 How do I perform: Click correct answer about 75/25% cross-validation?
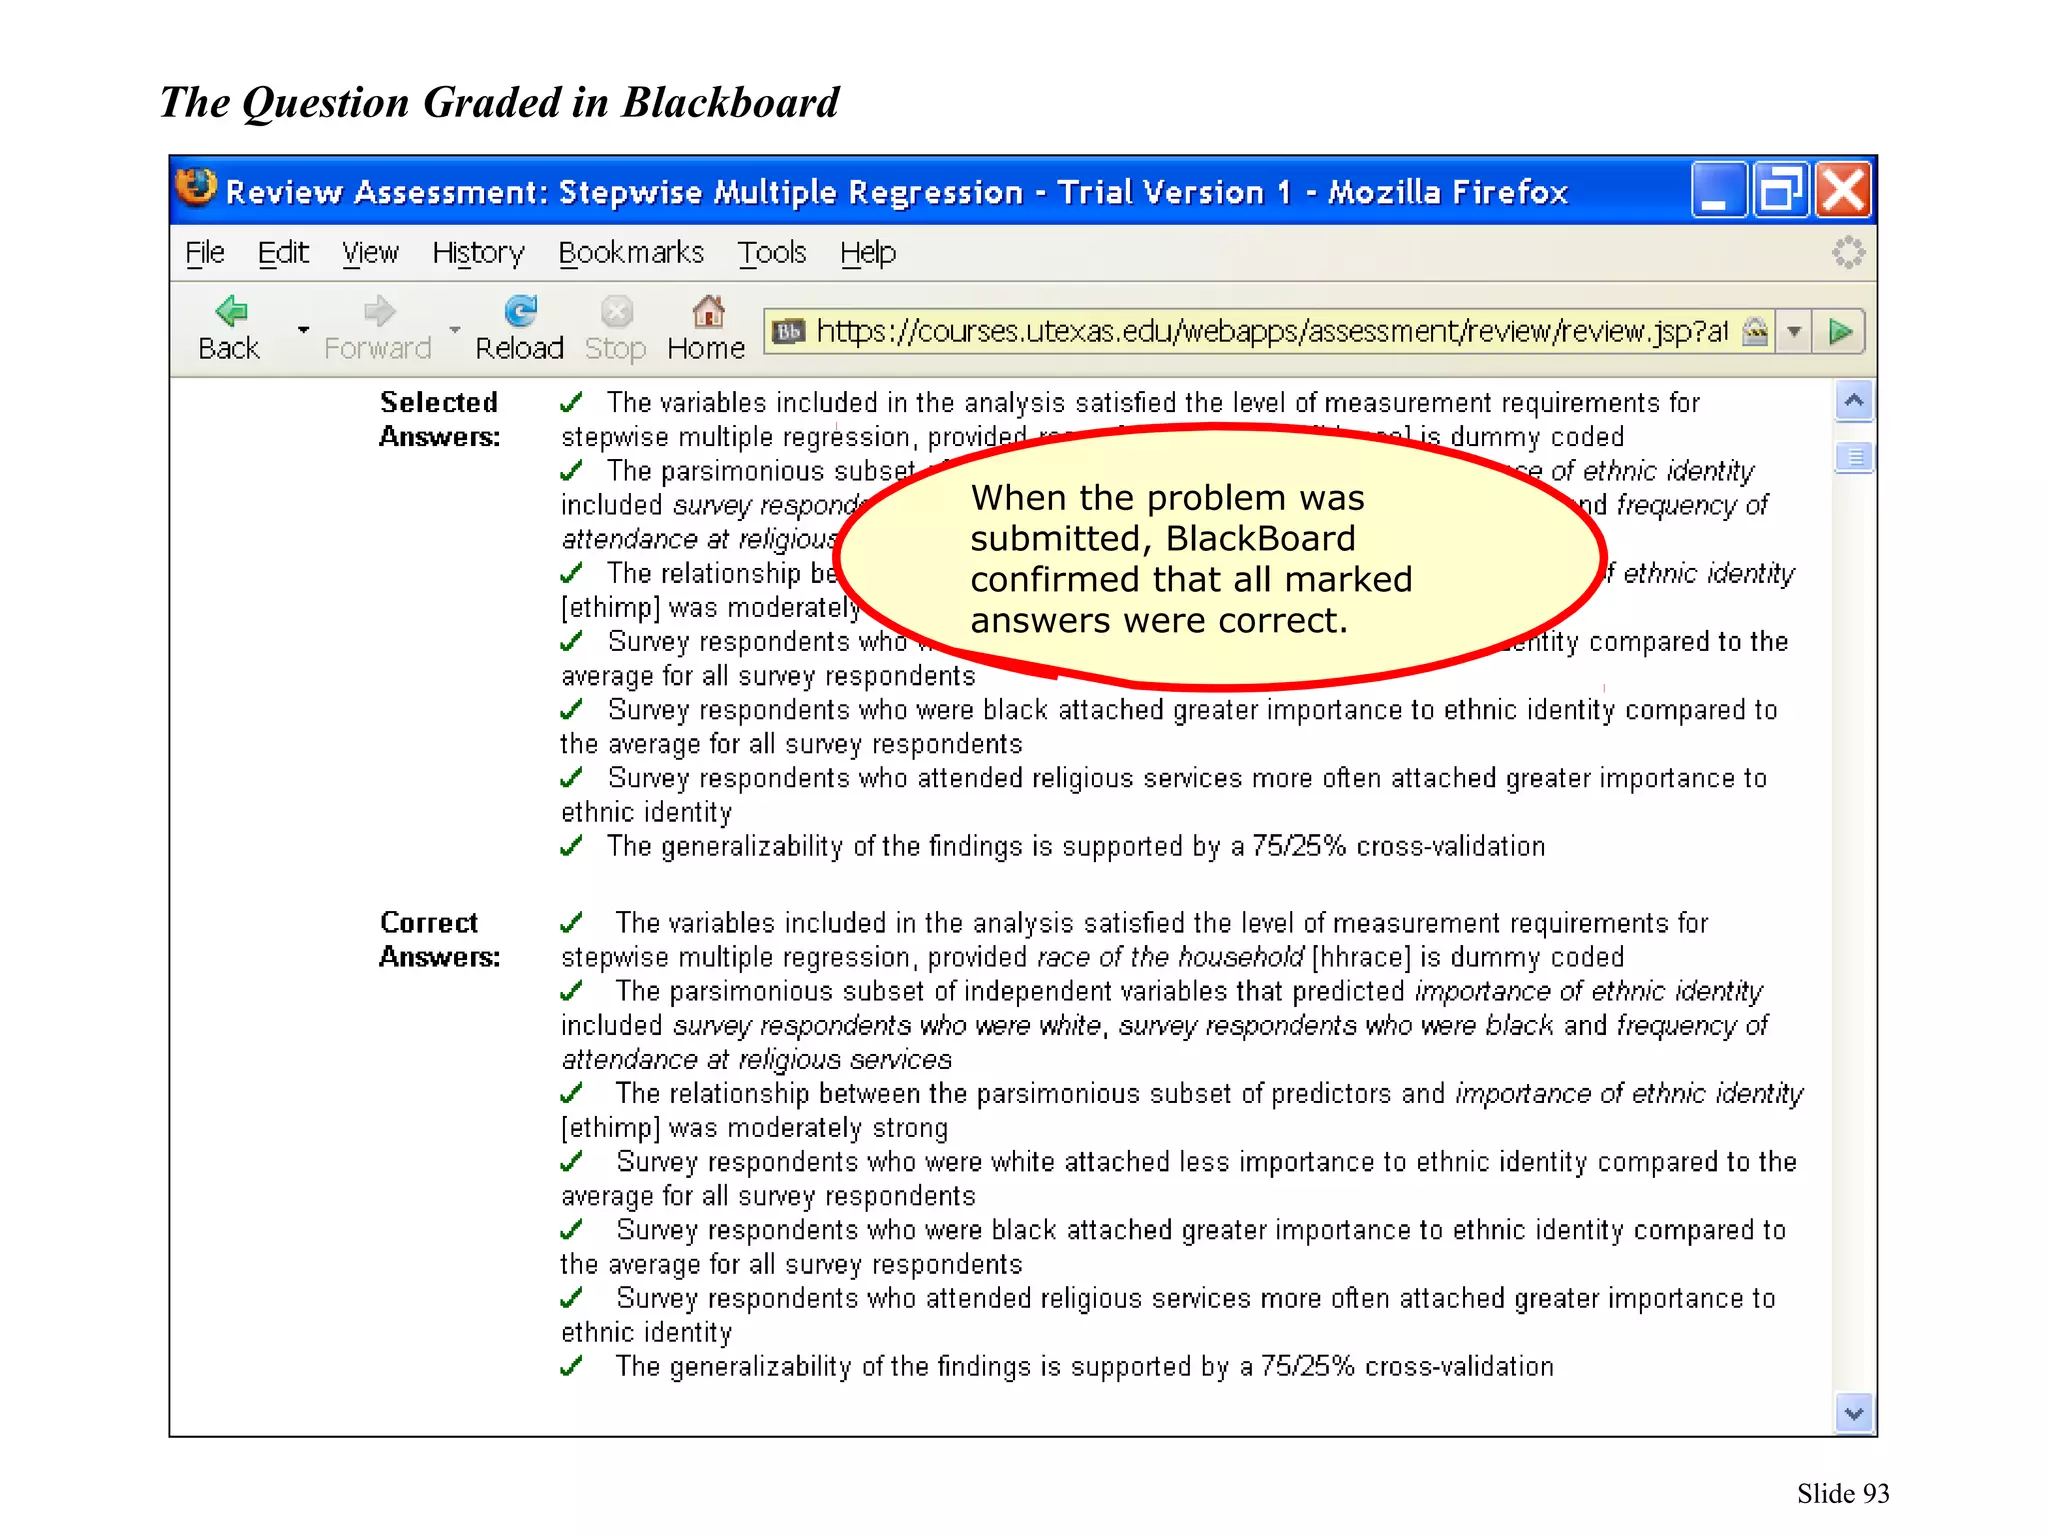tap(1084, 1366)
